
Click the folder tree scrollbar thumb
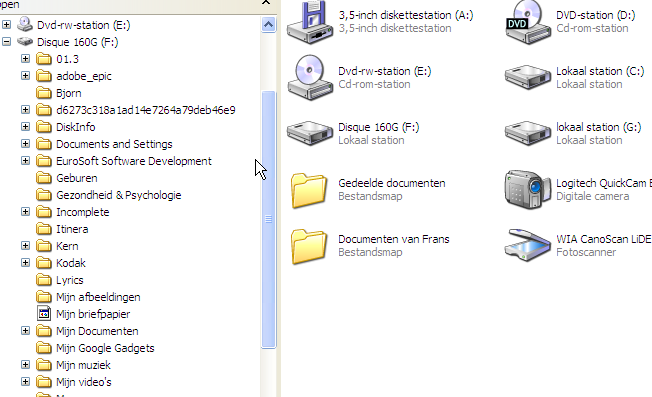pos(269,219)
